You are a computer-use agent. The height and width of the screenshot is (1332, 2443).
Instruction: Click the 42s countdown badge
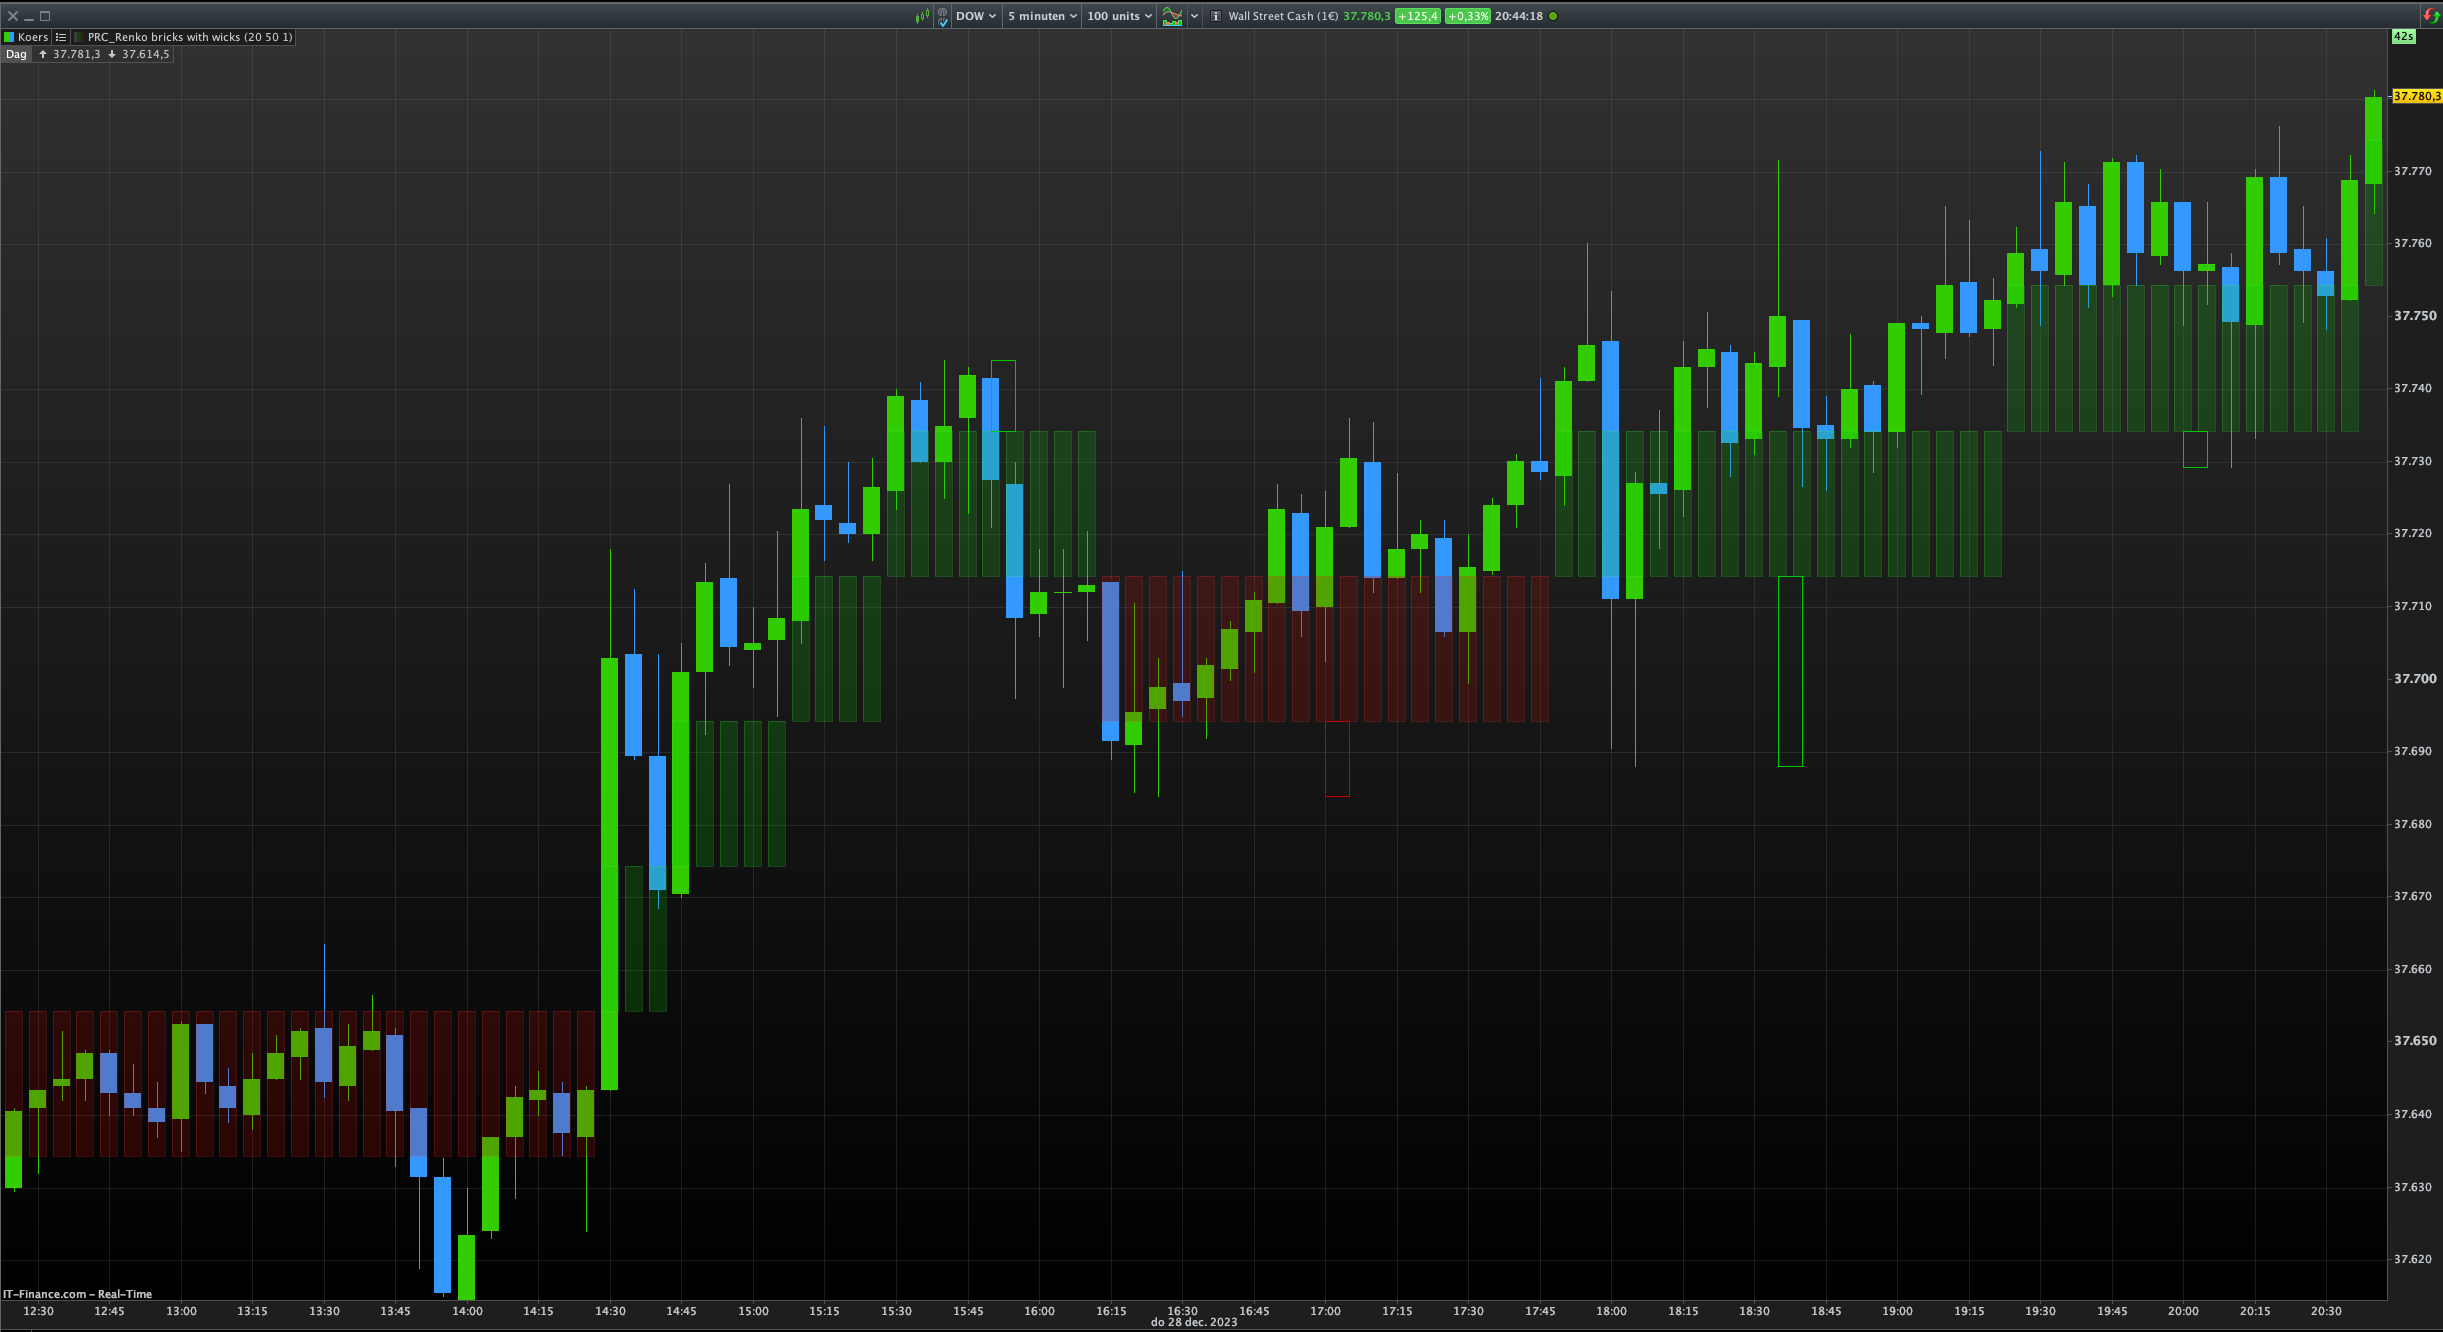click(x=2403, y=36)
